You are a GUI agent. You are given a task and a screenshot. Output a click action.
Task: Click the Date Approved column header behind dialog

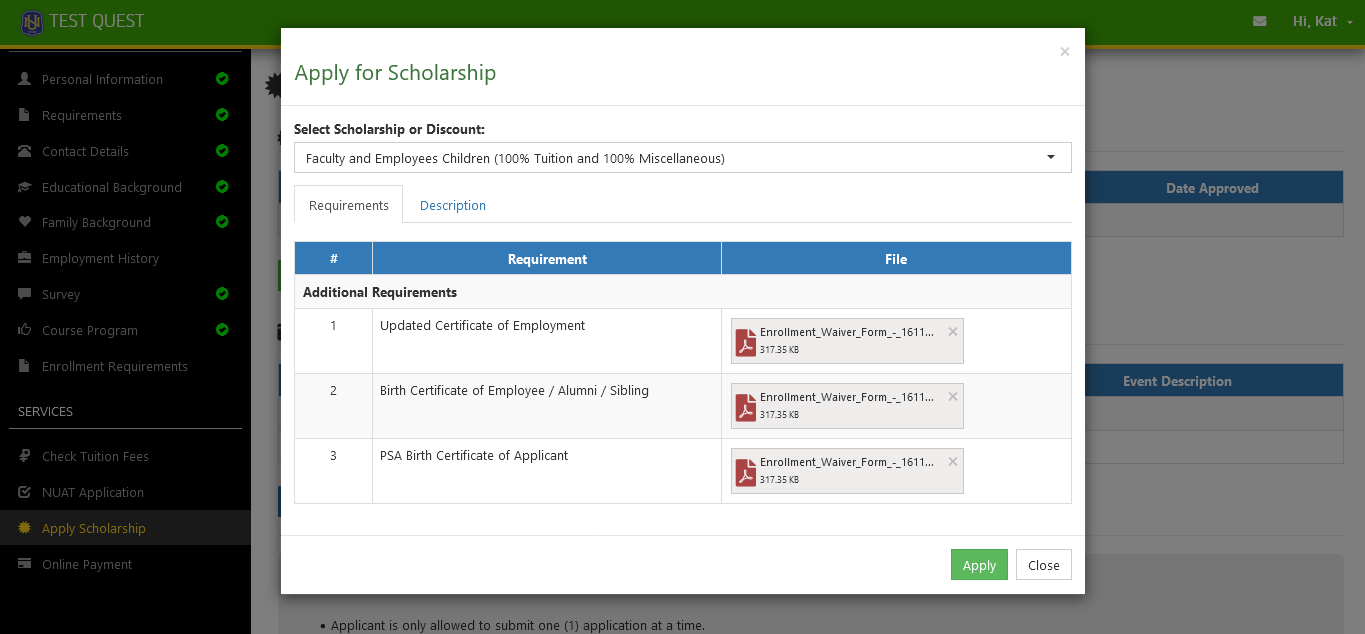(x=1213, y=188)
